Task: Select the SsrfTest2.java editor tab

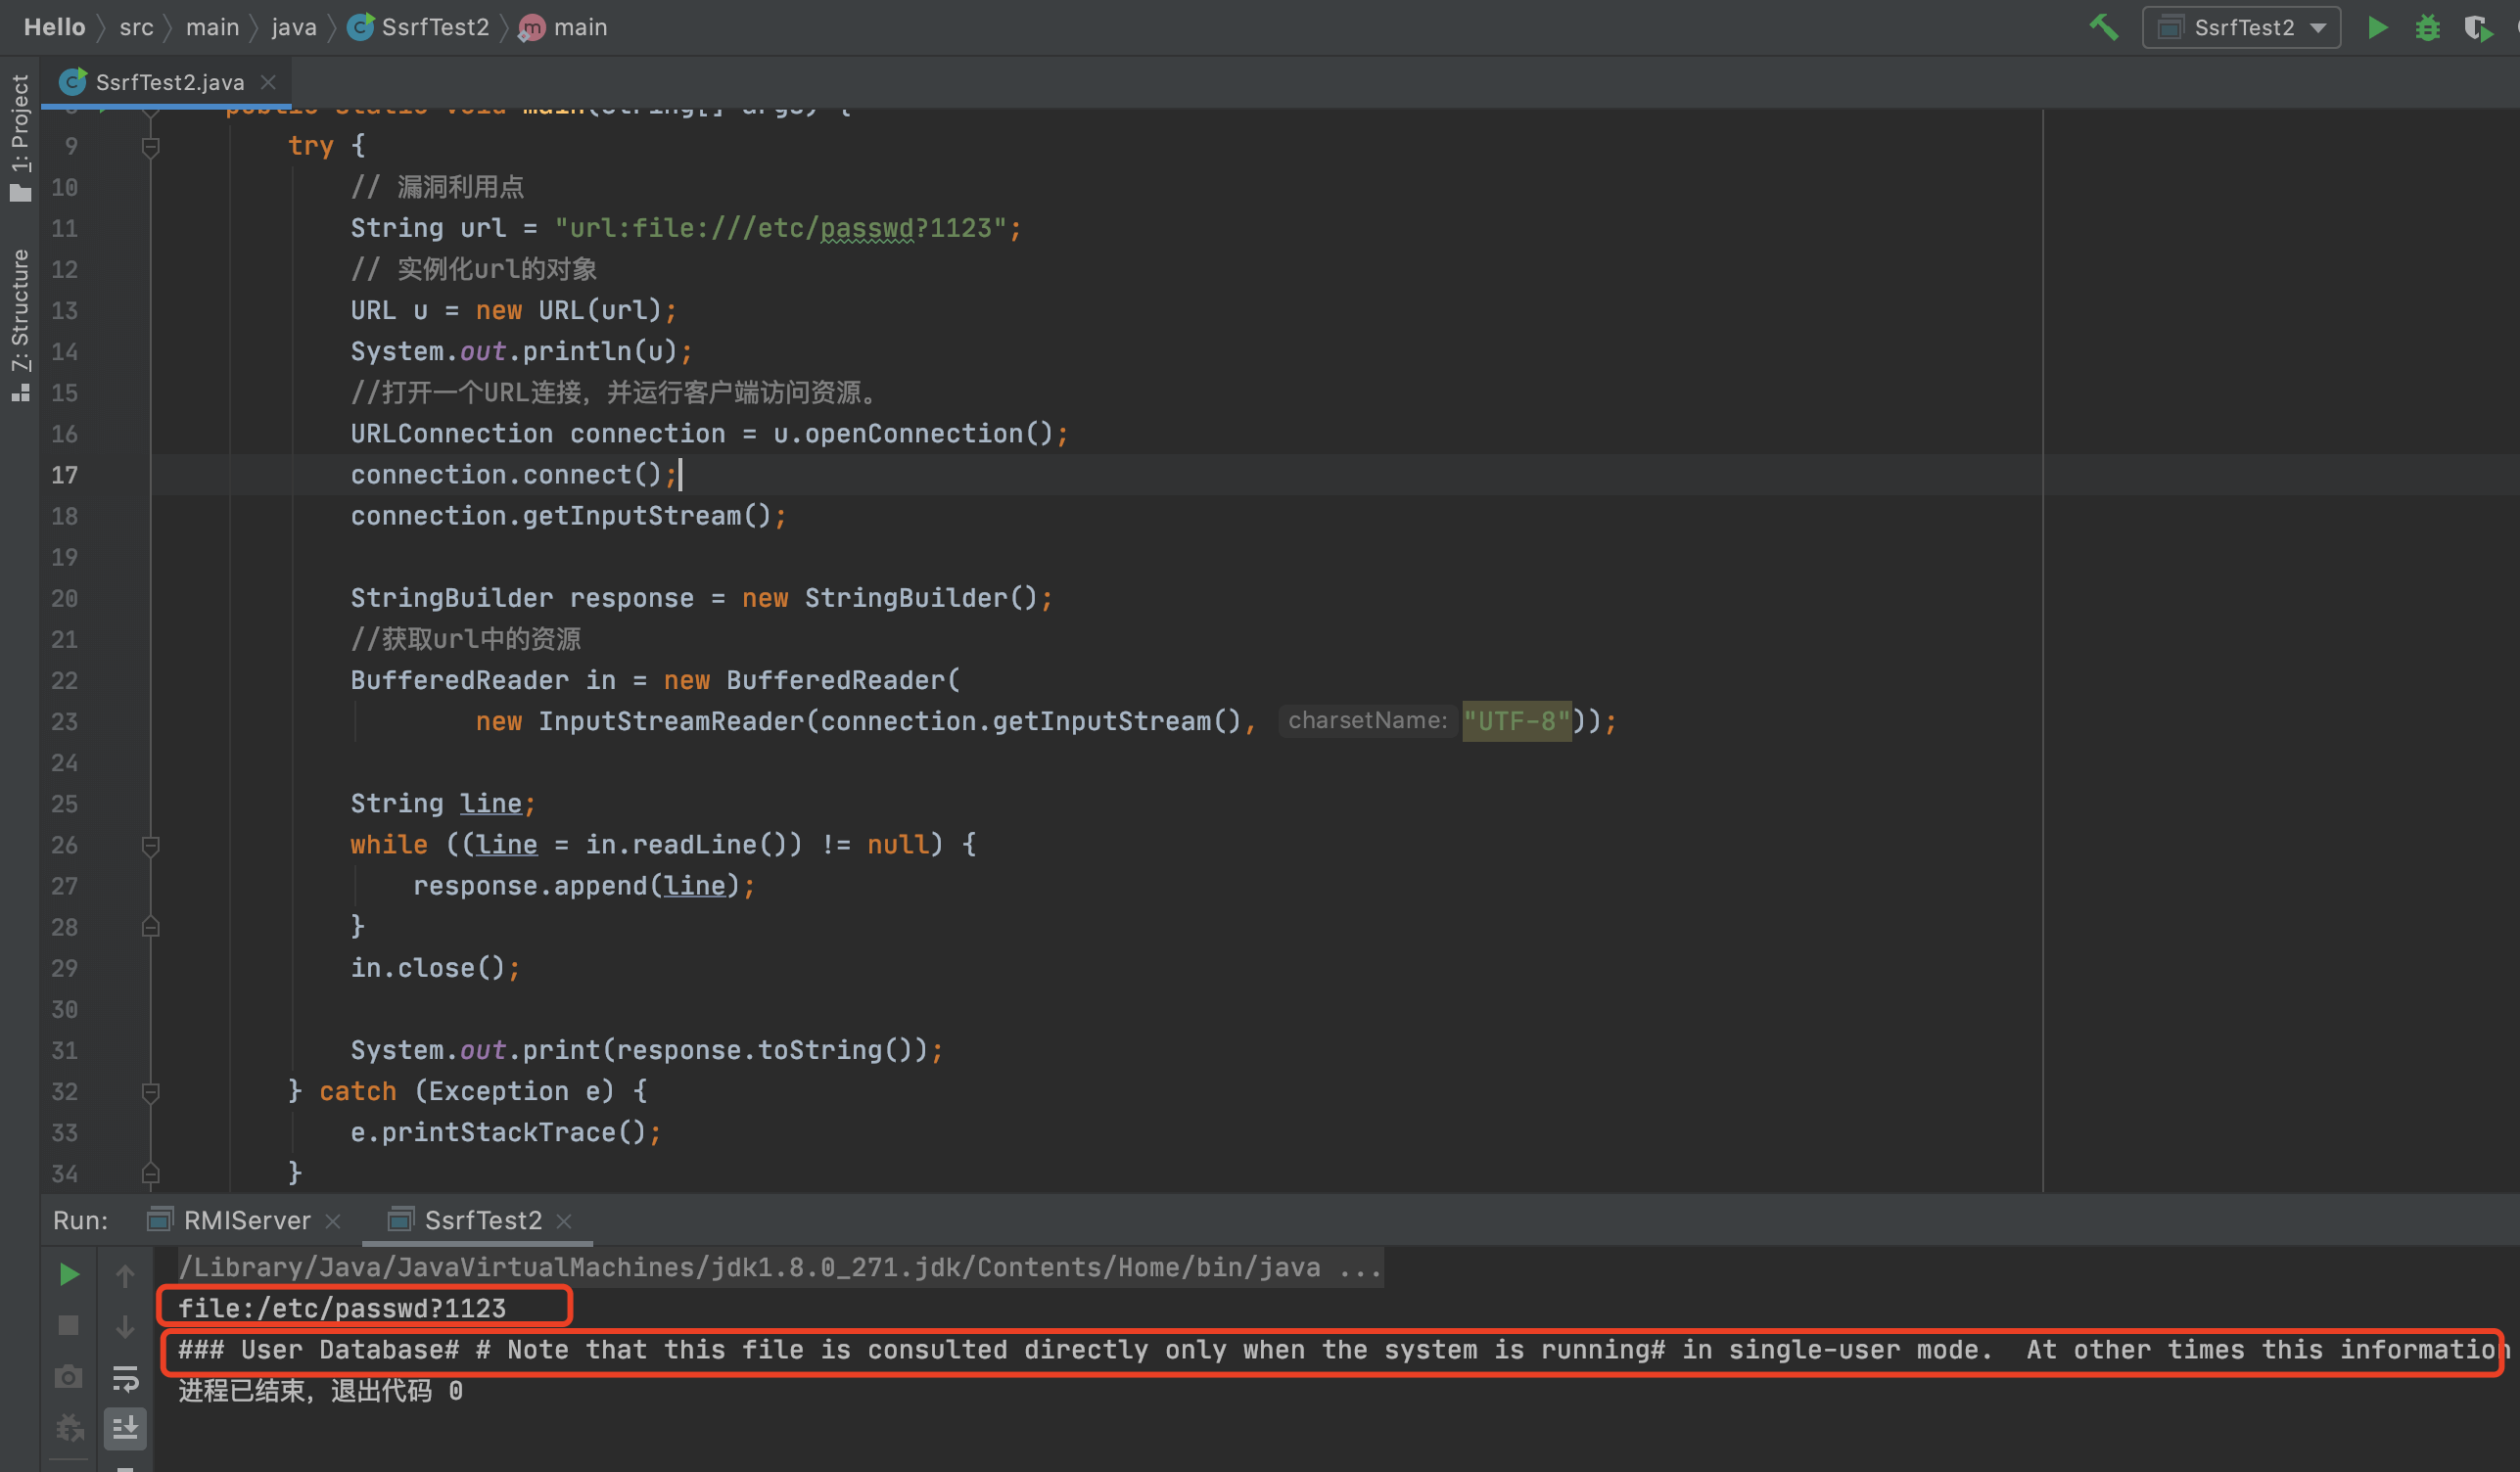Action: coord(168,82)
